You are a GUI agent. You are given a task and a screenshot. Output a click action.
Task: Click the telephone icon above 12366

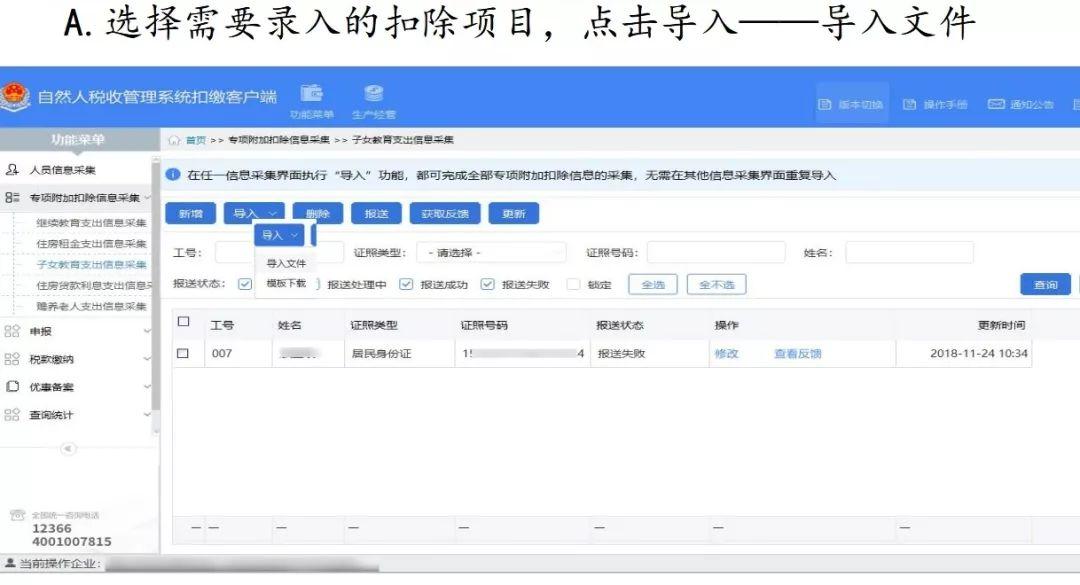click(18, 515)
